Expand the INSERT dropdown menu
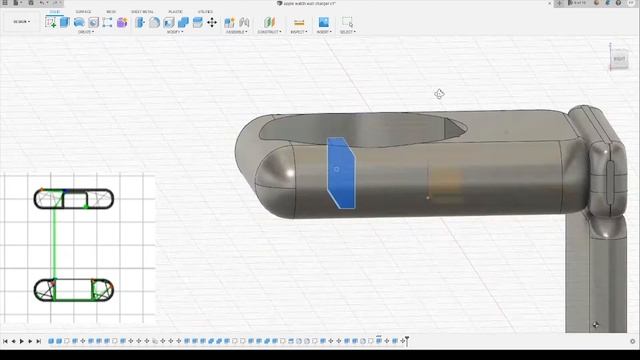Viewport: 640px width, 360px height. coord(324,32)
